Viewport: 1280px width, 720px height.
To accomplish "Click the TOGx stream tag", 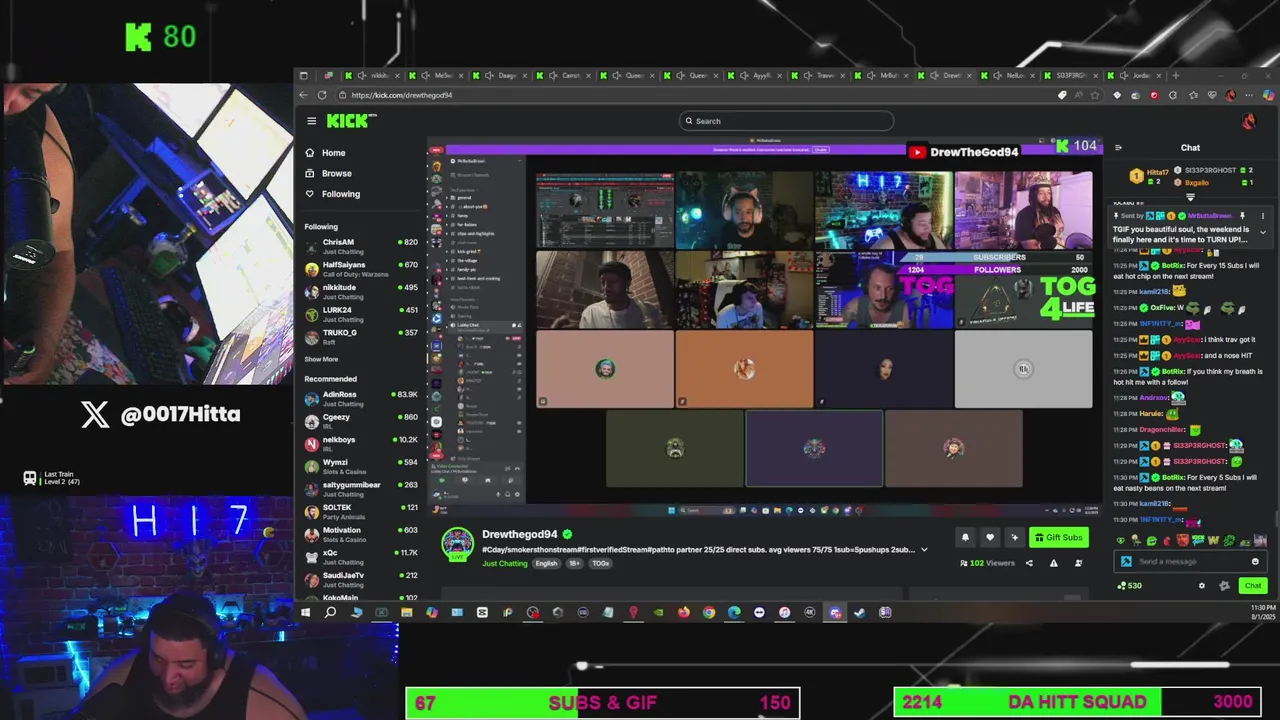I will tap(600, 563).
